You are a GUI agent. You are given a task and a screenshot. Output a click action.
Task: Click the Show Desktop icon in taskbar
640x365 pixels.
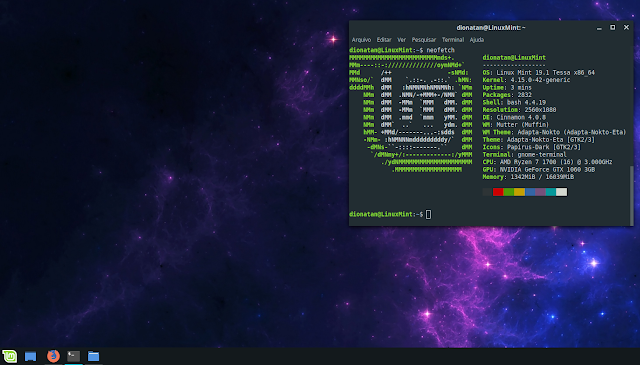coord(31,356)
